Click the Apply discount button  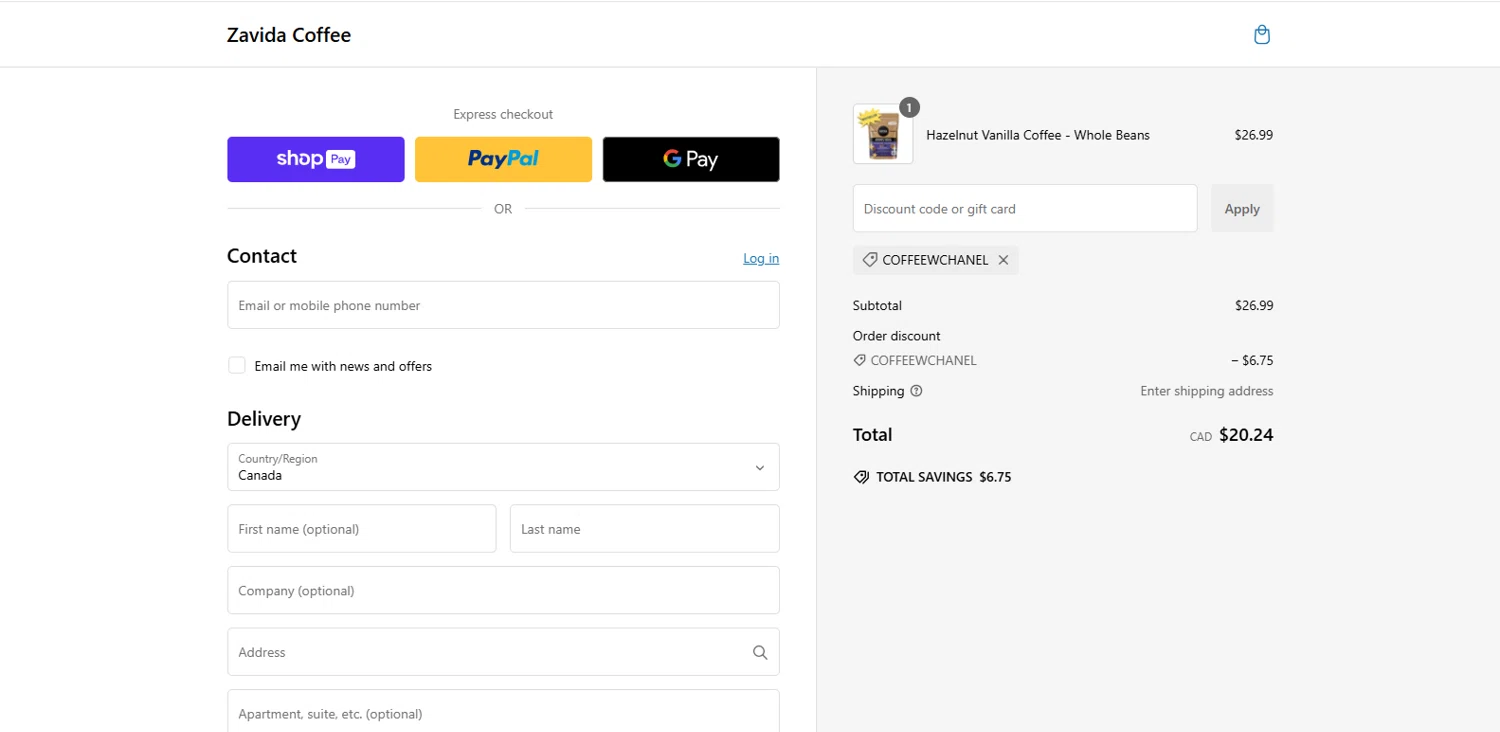1242,208
